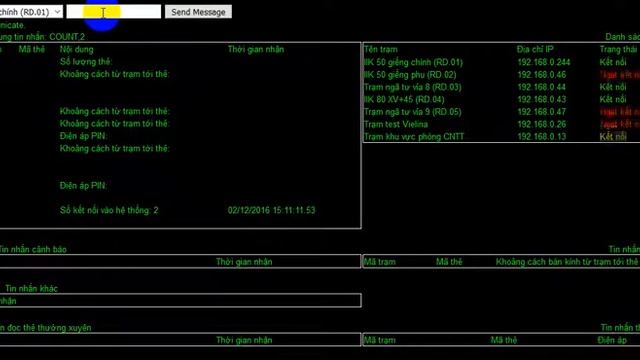Click IP address 192.168.0.13
This screenshot has height=360, width=640.
point(542,136)
